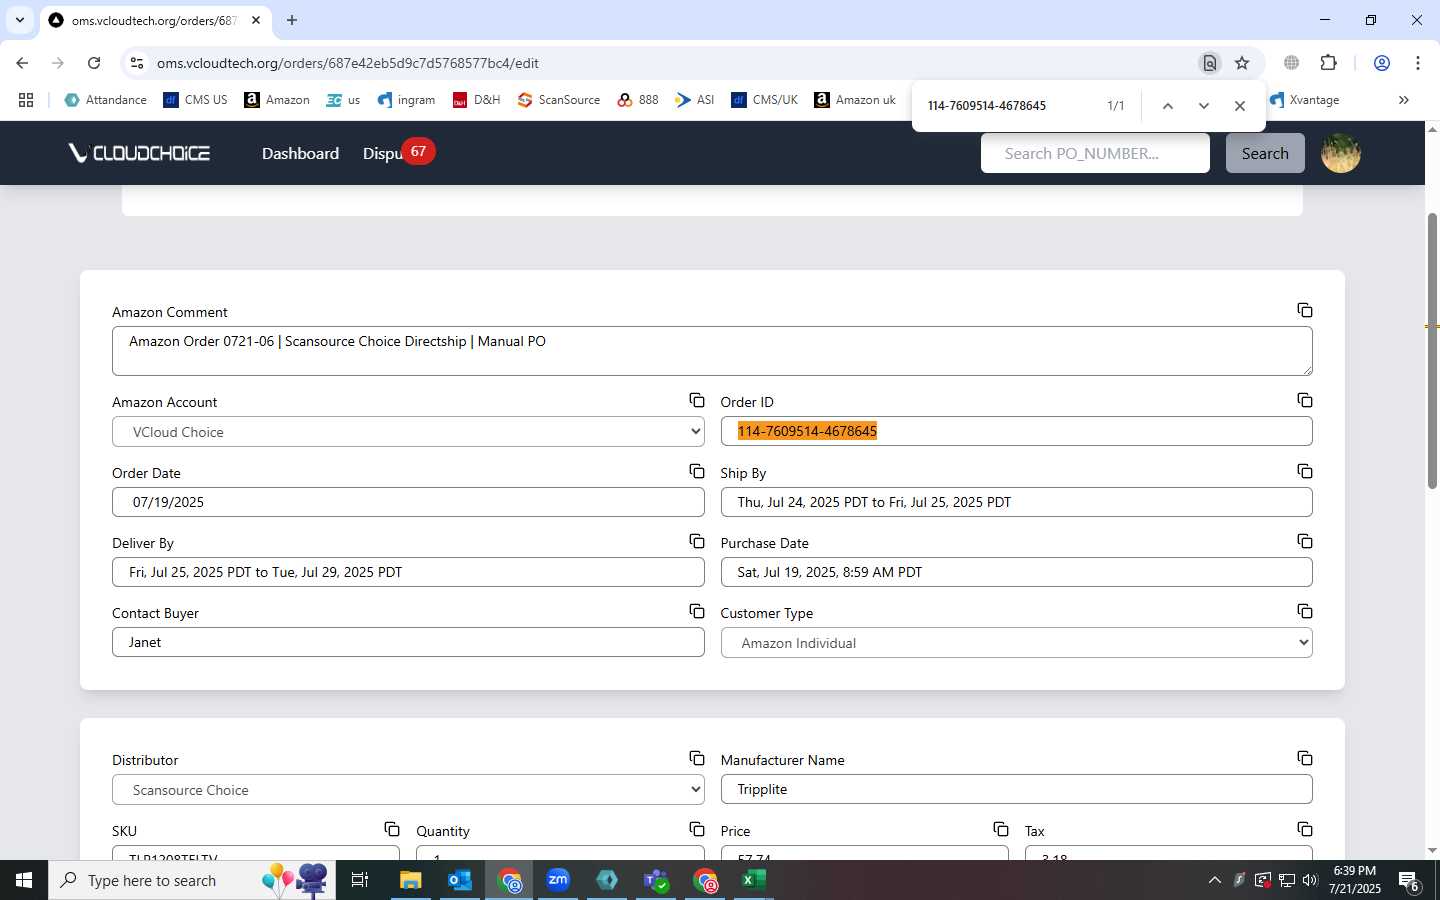Image resolution: width=1440 pixels, height=900 pixels.
Task: Click the Ship By field
Action: (x=1016, y=502)
